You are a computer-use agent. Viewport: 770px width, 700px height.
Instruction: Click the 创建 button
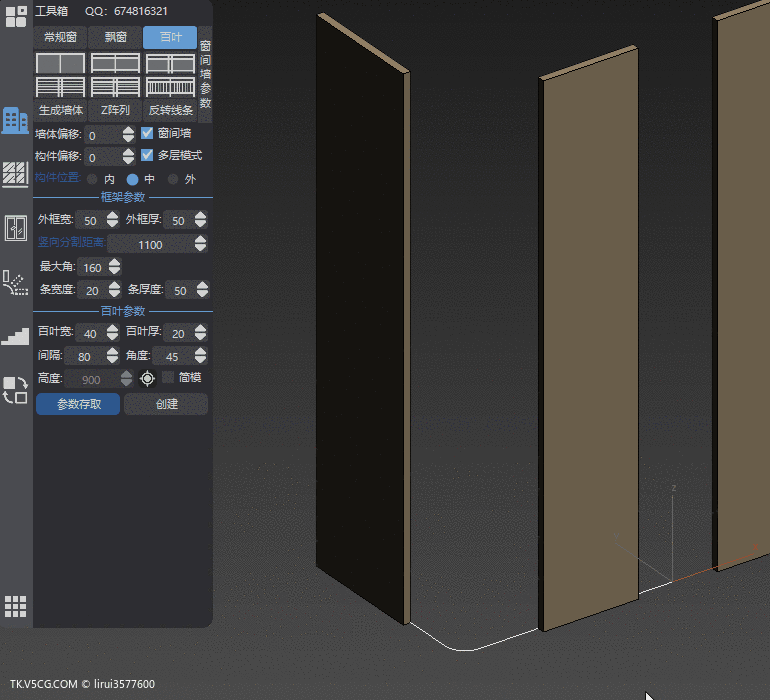pyautogui.click(x=166, y=404)
